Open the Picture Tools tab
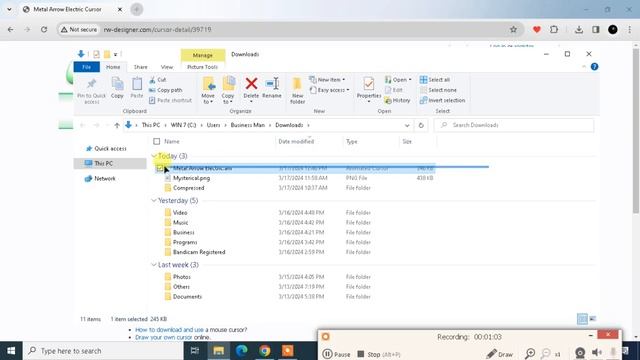Viewport: 640px width, 360px height. pyautogui.click(x=202, y=67)
